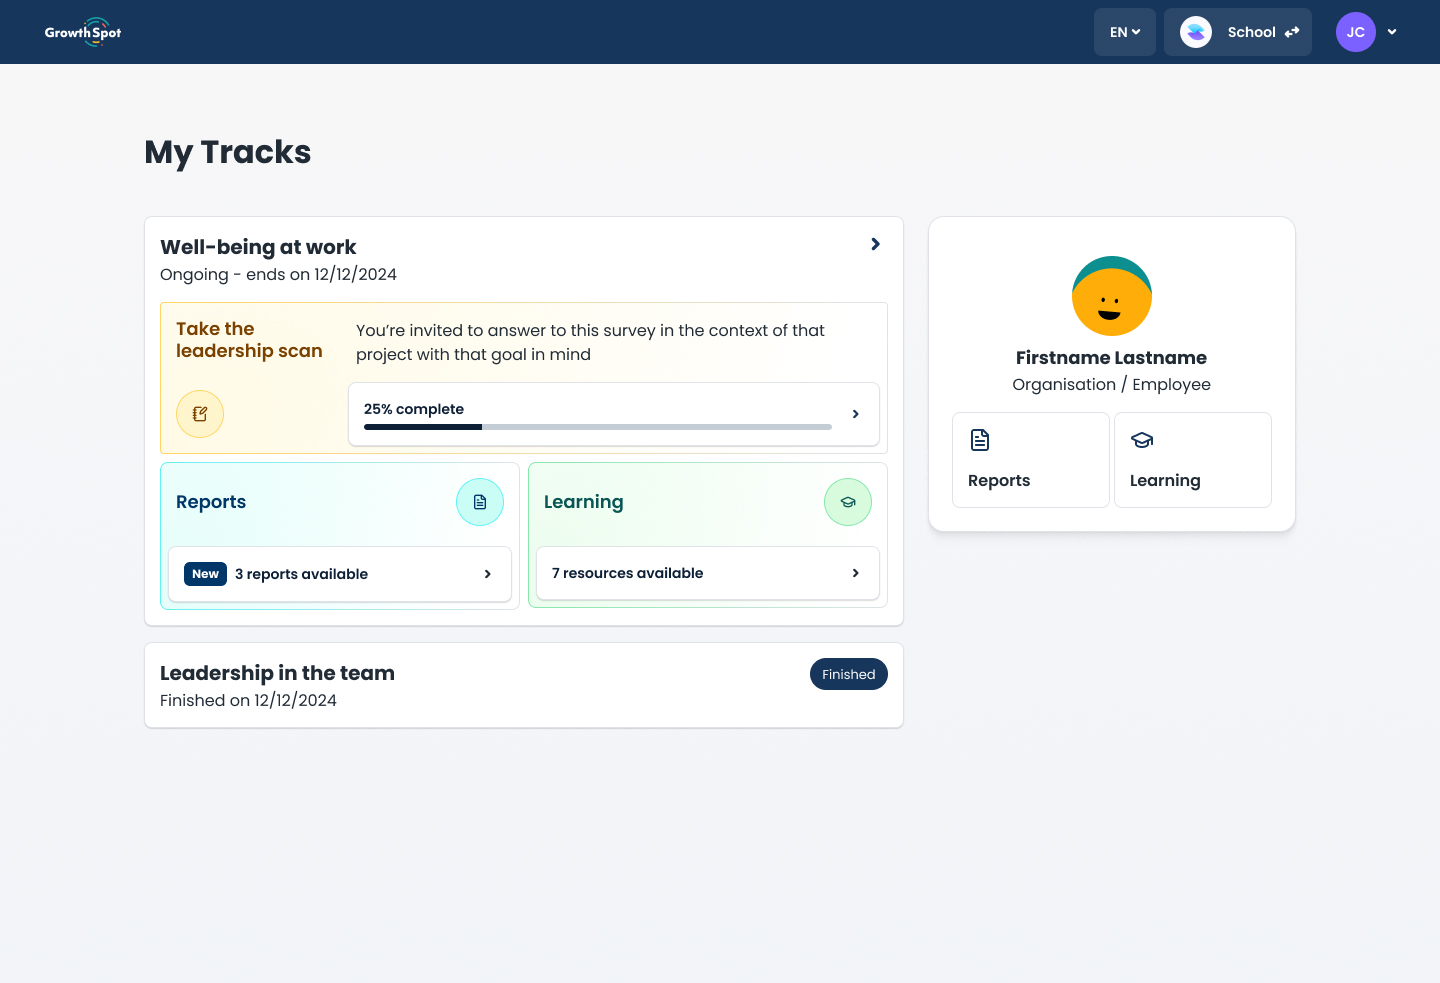Screen dimensions: 1440x983
Task: Click the JC purple avatar circle
Action: click(x=1356, y=31)
